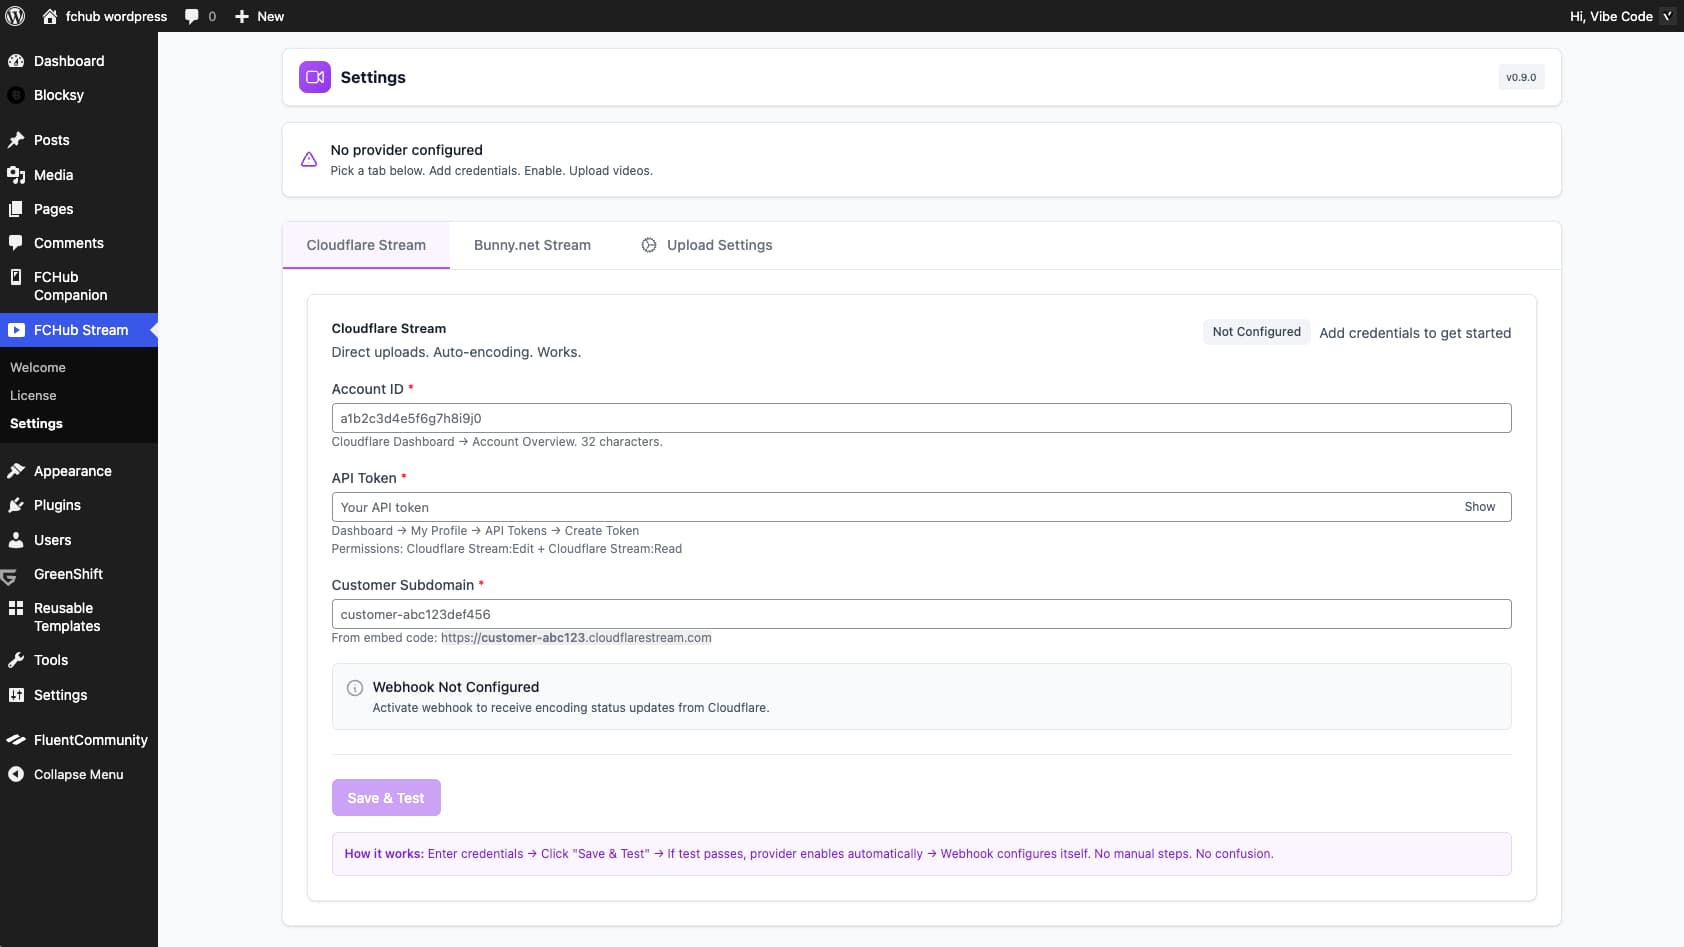Click the Tools wrench icon
The image size is (1684, 947).
point(16,660)
